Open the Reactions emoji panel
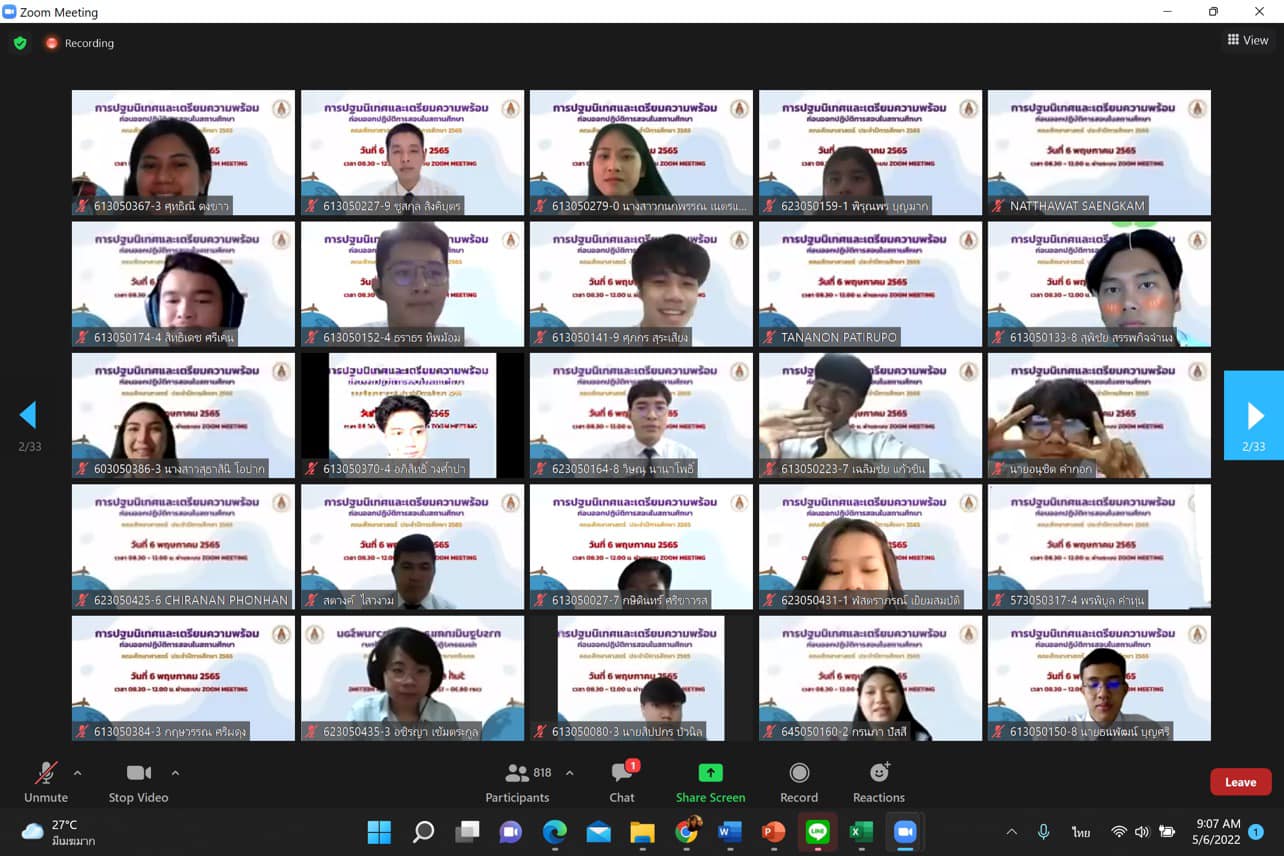This screenshot has height=856, width=1284. coord(879,781)
